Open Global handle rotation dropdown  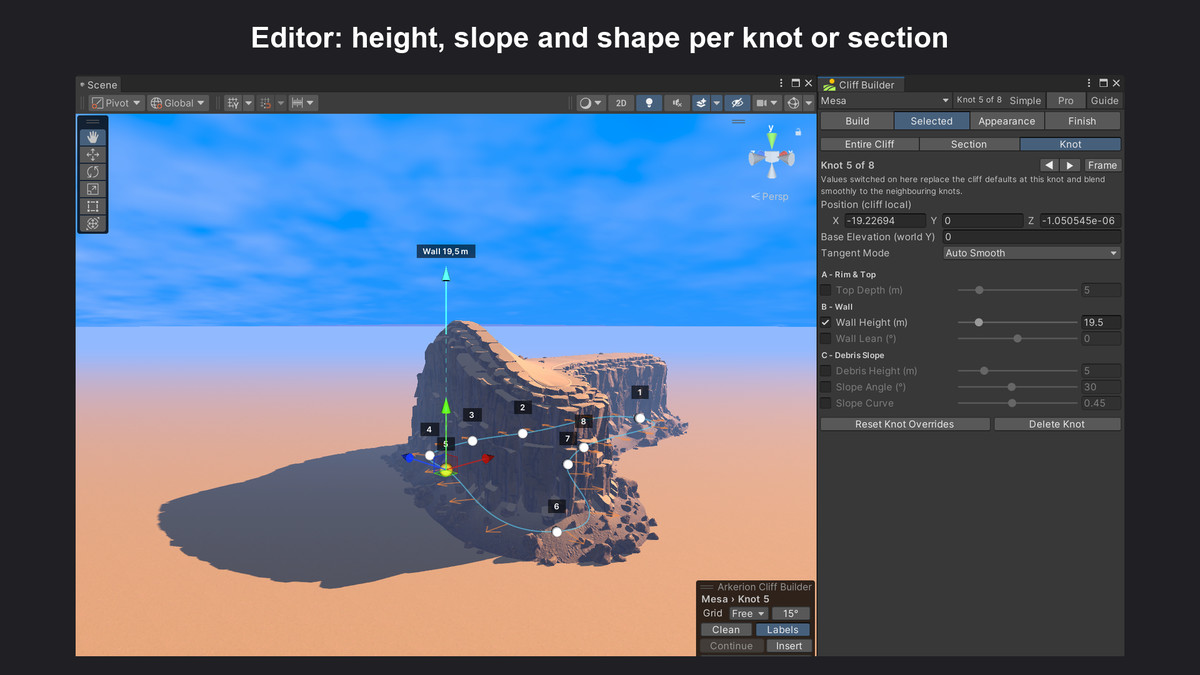177,103
